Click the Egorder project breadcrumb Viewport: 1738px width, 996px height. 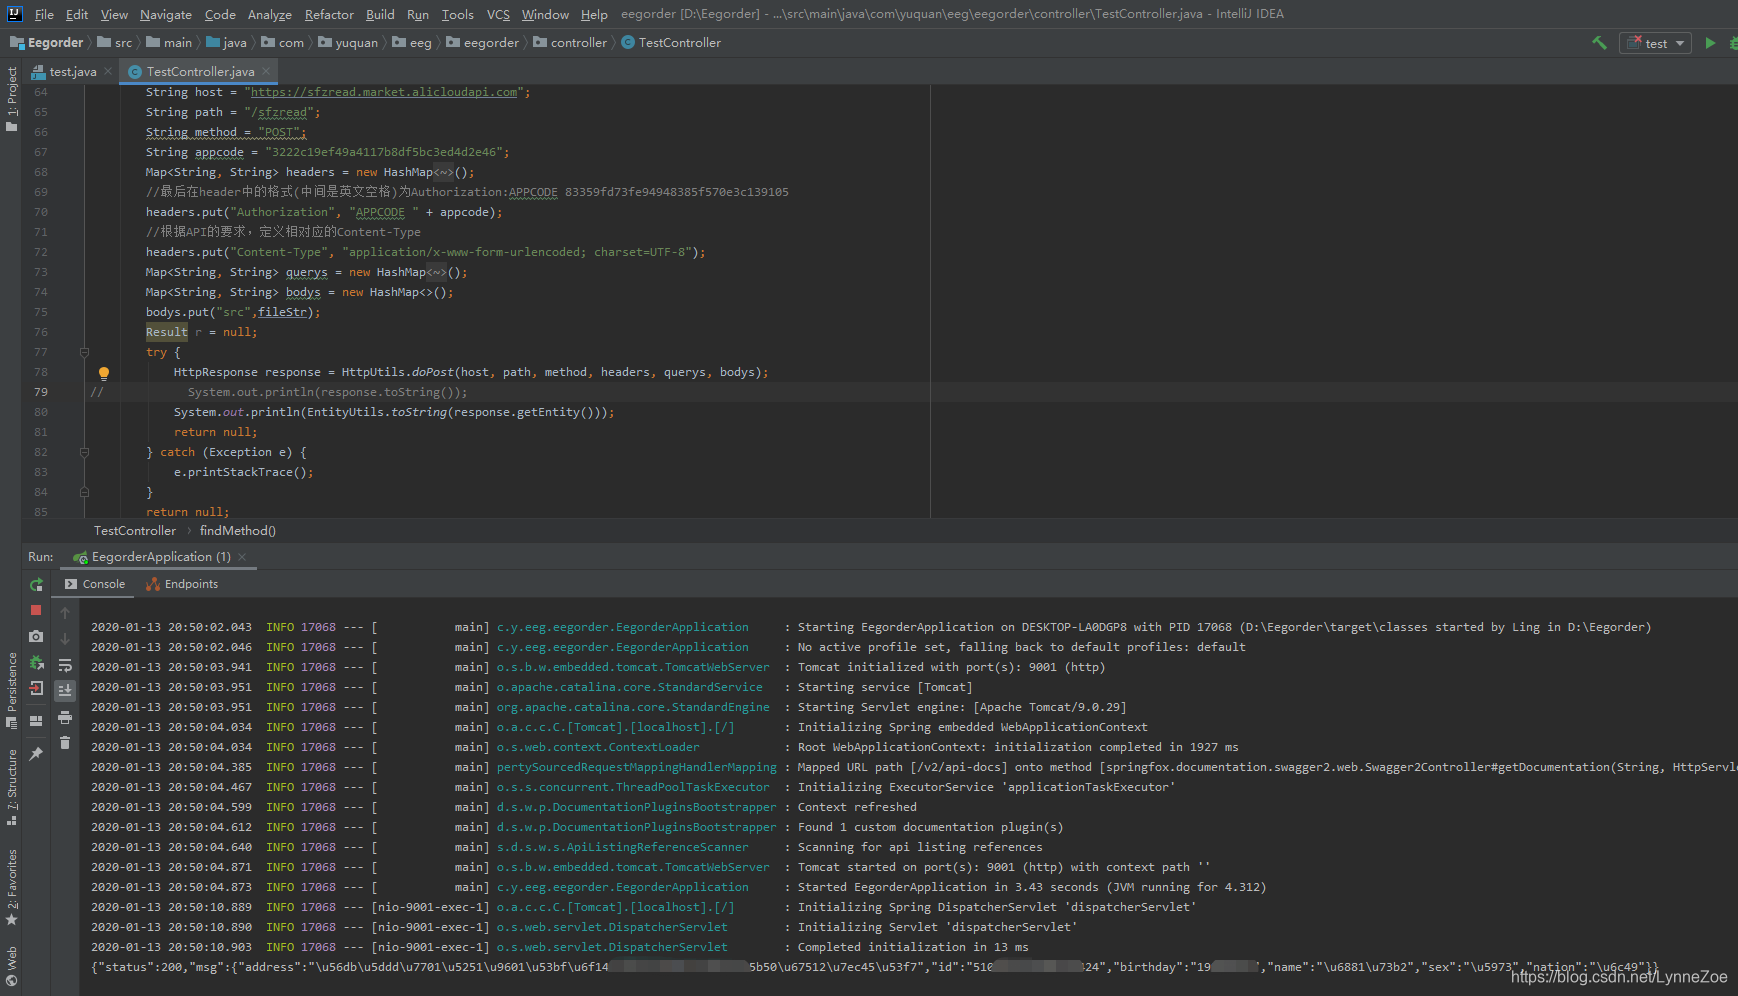pyautogui.click(x=47, y=43)
